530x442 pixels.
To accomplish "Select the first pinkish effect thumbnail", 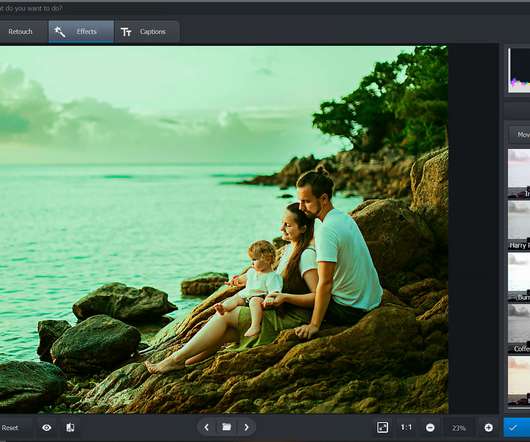I will 519,174.
